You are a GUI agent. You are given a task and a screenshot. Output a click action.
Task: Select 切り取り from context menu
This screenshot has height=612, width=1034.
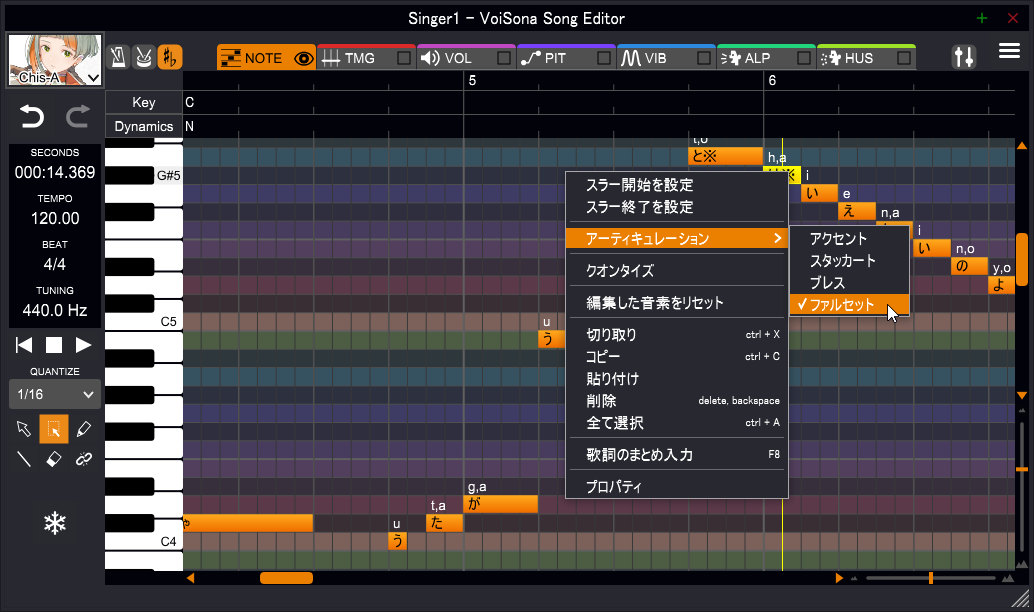click(x=677, y=334)
